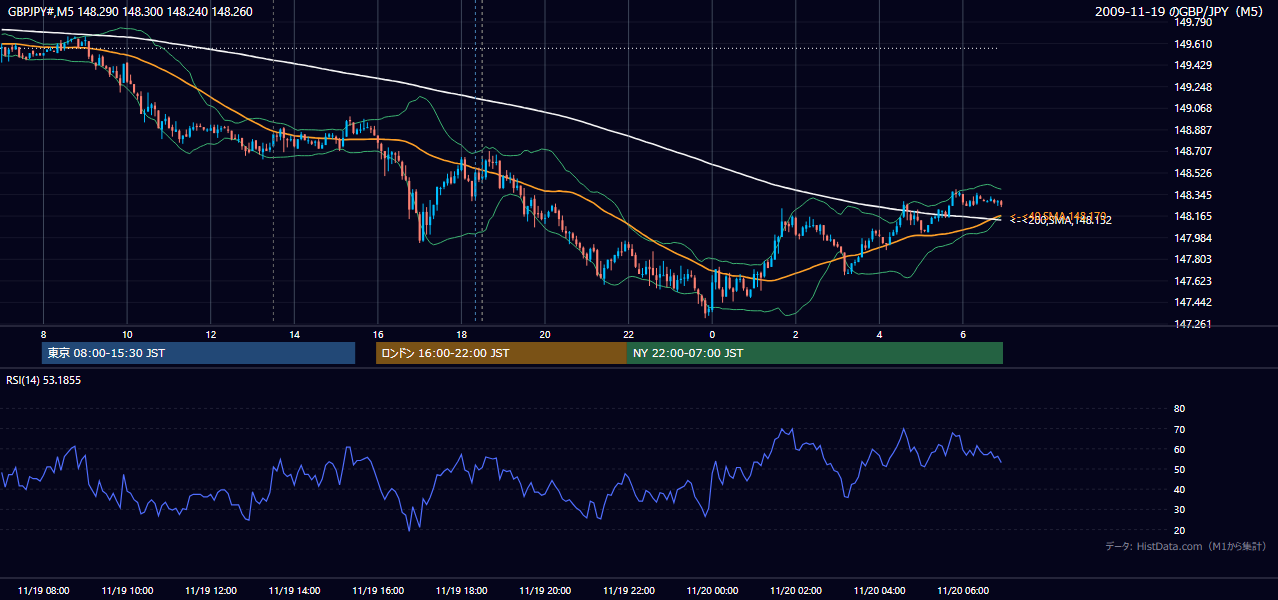The width and height of the screenshot is (1278, 600).
Task: Click the RSI scale value 70
Action: pyautogui.click(x=1179, y=429)
